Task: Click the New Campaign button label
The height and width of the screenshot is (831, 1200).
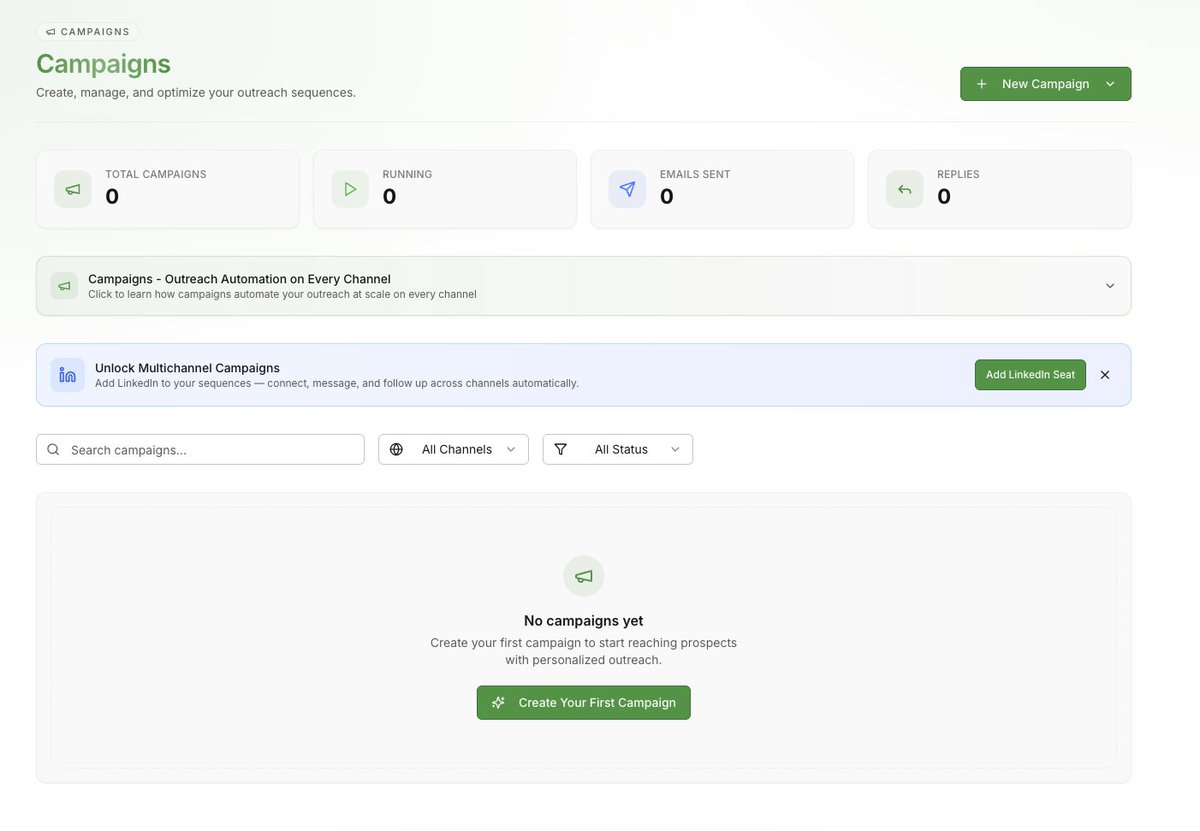Action: pos(1046,84)
